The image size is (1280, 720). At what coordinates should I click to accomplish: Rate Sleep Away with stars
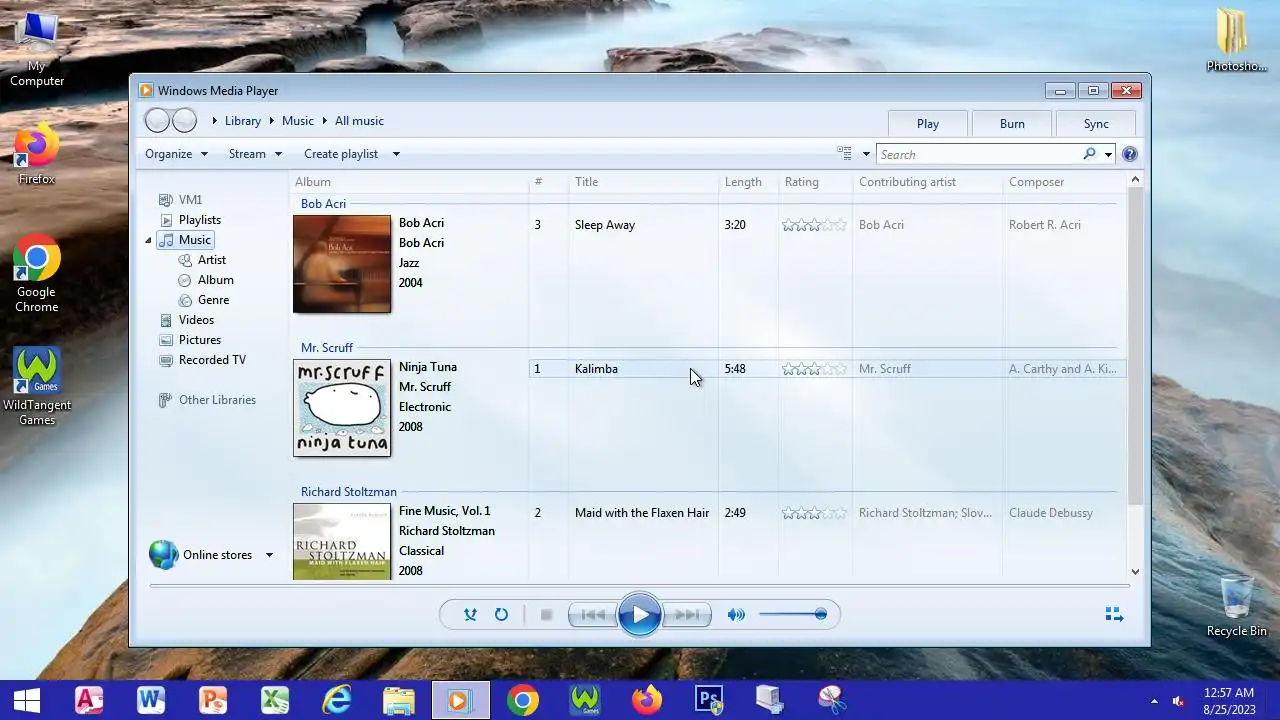point(814,225)
